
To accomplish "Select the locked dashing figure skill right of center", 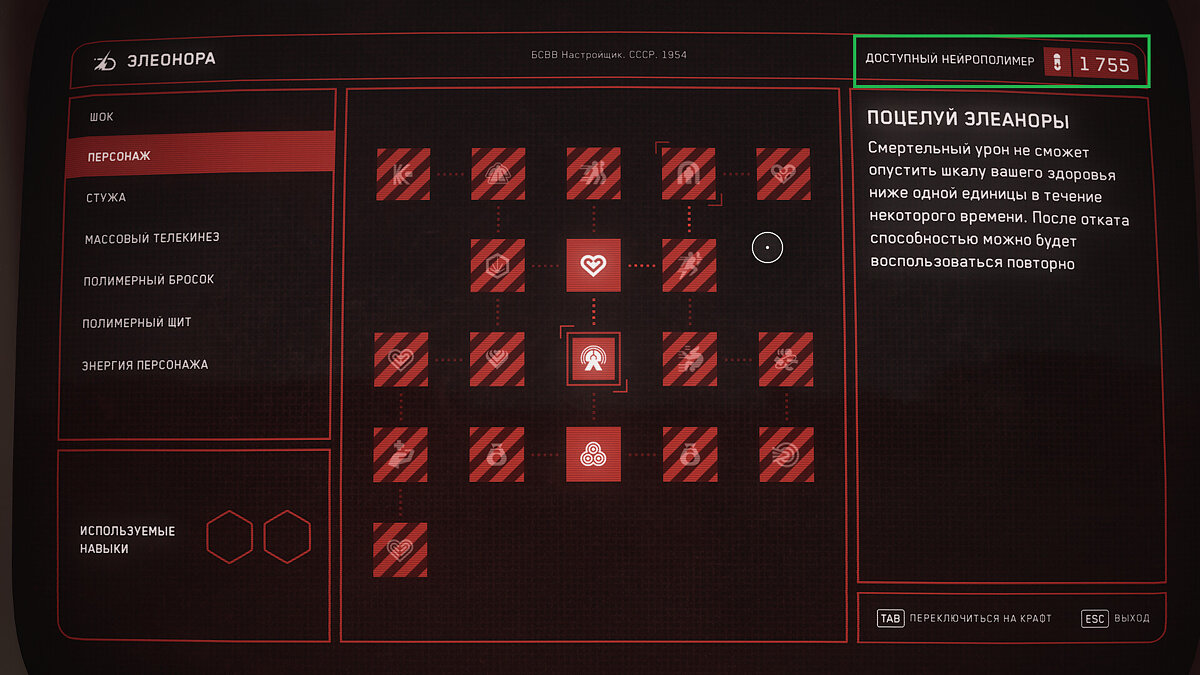I will pyautogui.click(x=689, y=359).
